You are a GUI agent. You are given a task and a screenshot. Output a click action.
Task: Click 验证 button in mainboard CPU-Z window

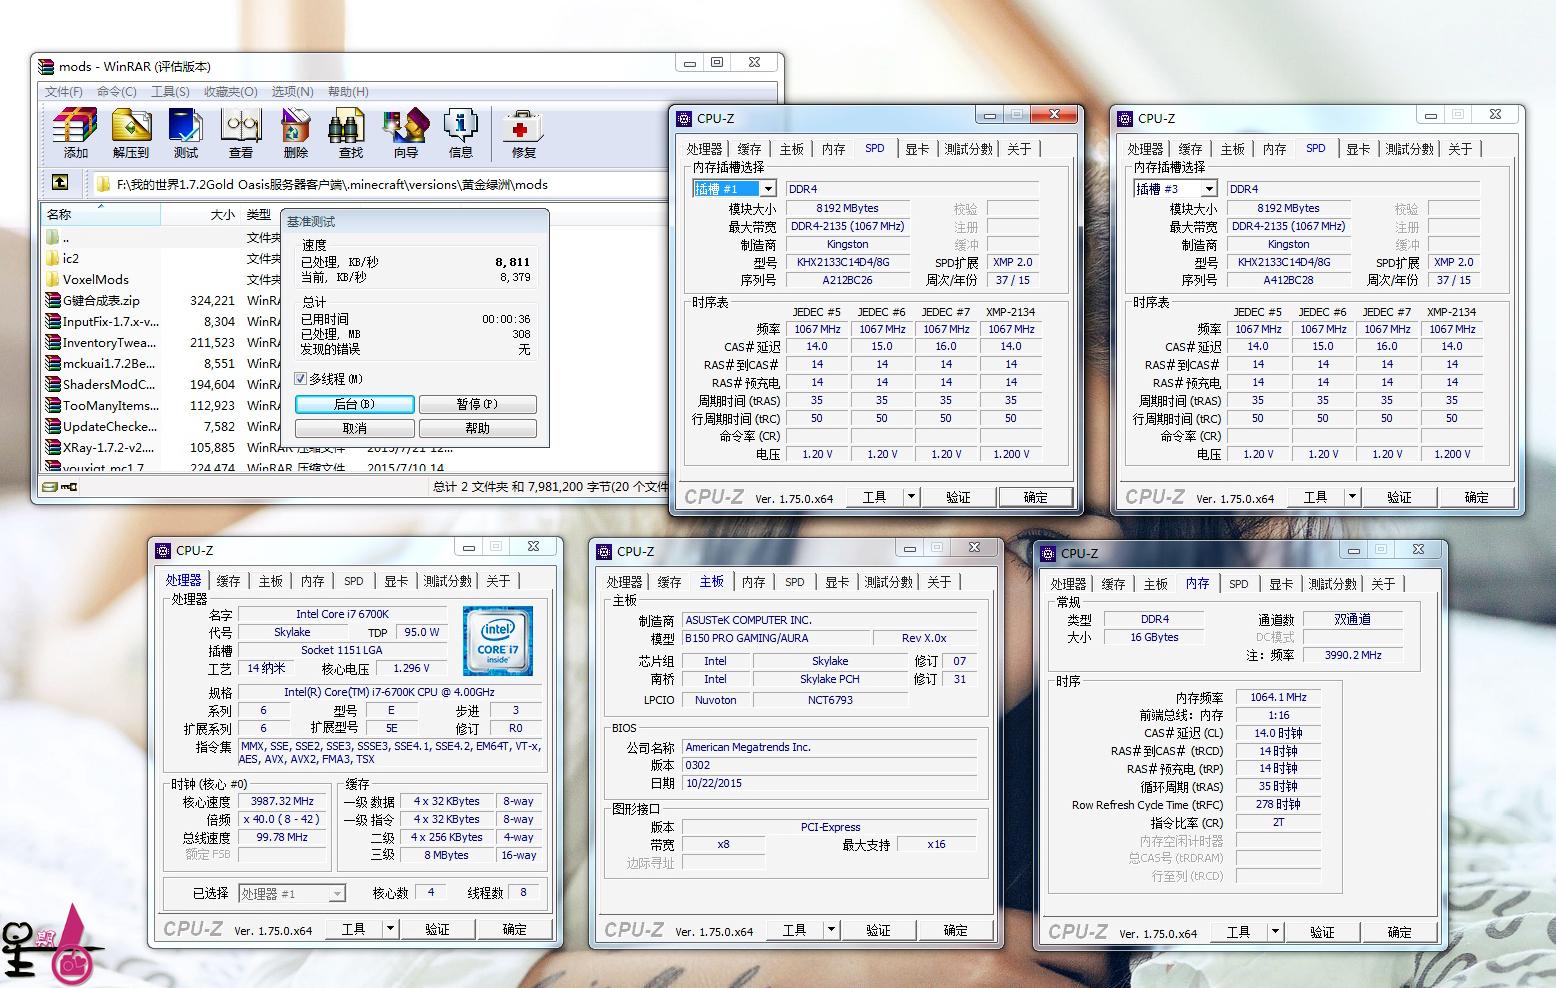click(878, 930)
